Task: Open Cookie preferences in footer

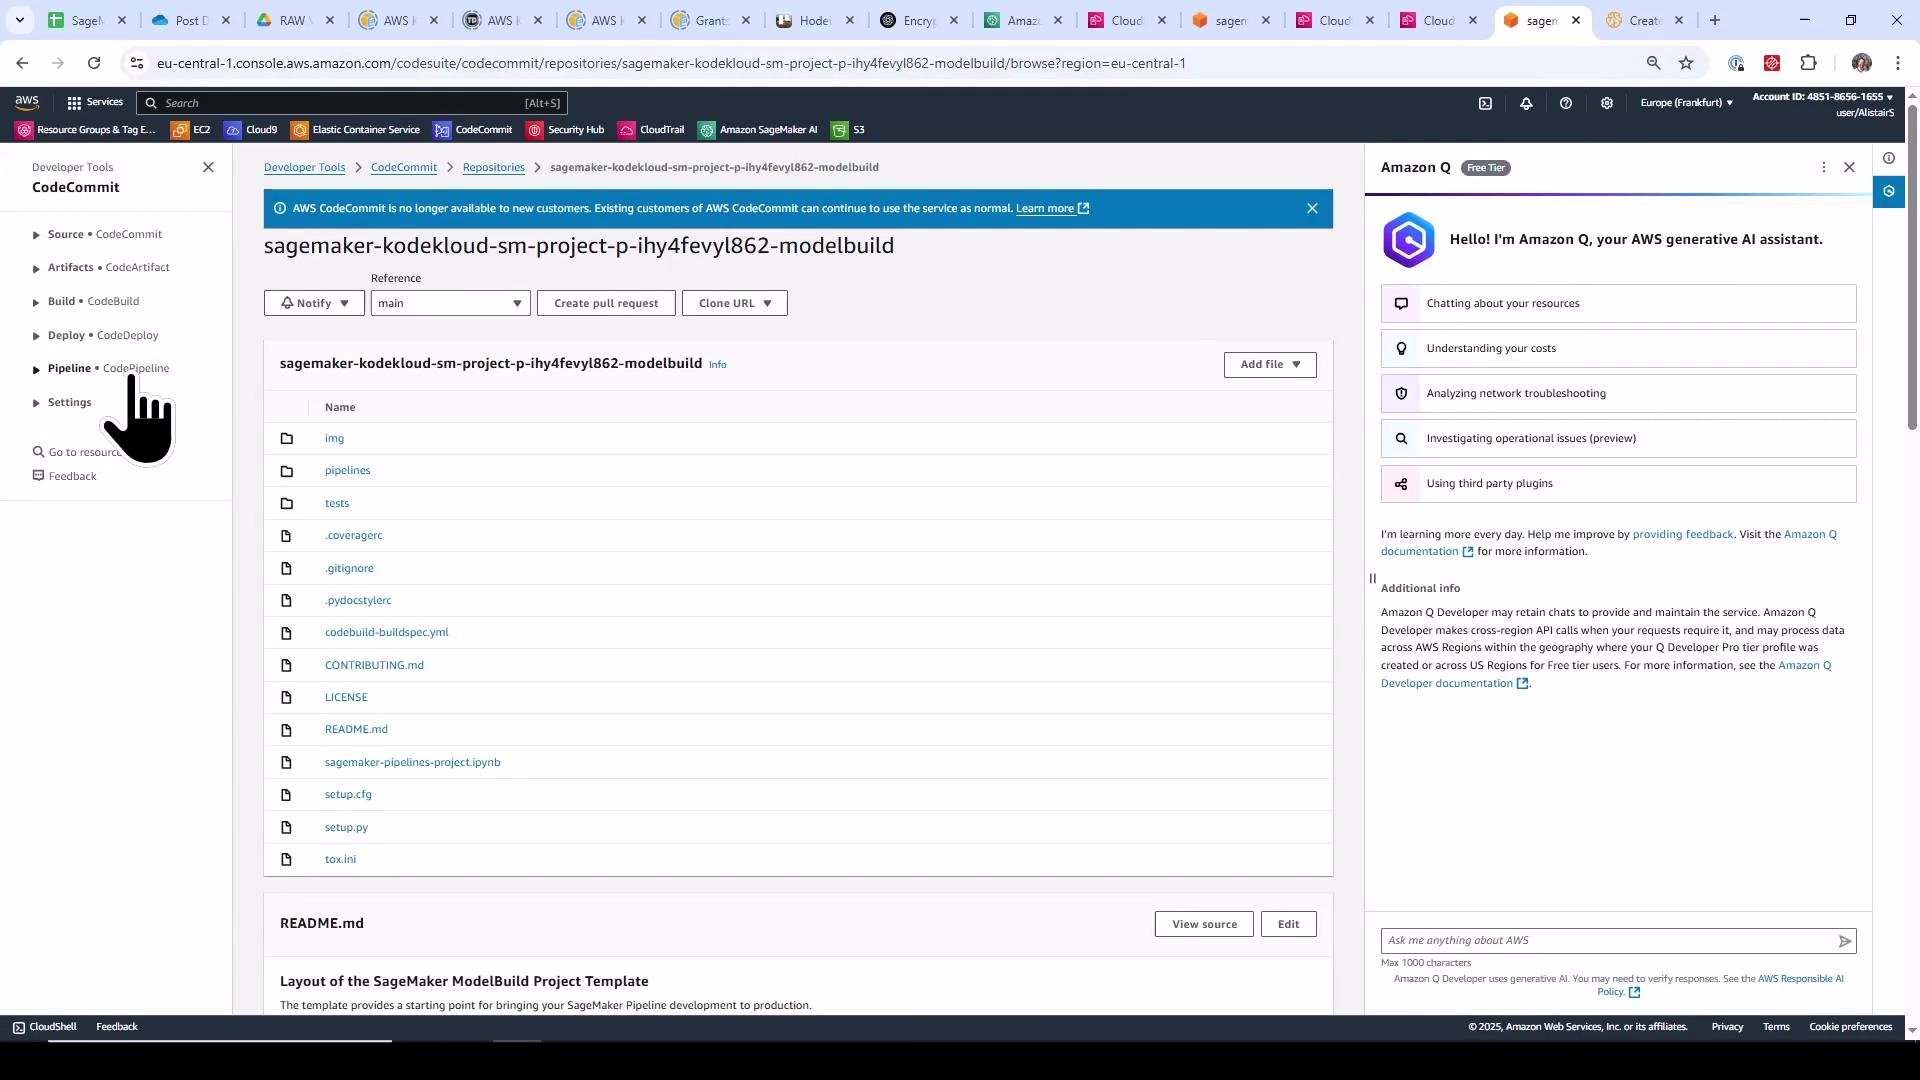Action: pos(1850,1027)
